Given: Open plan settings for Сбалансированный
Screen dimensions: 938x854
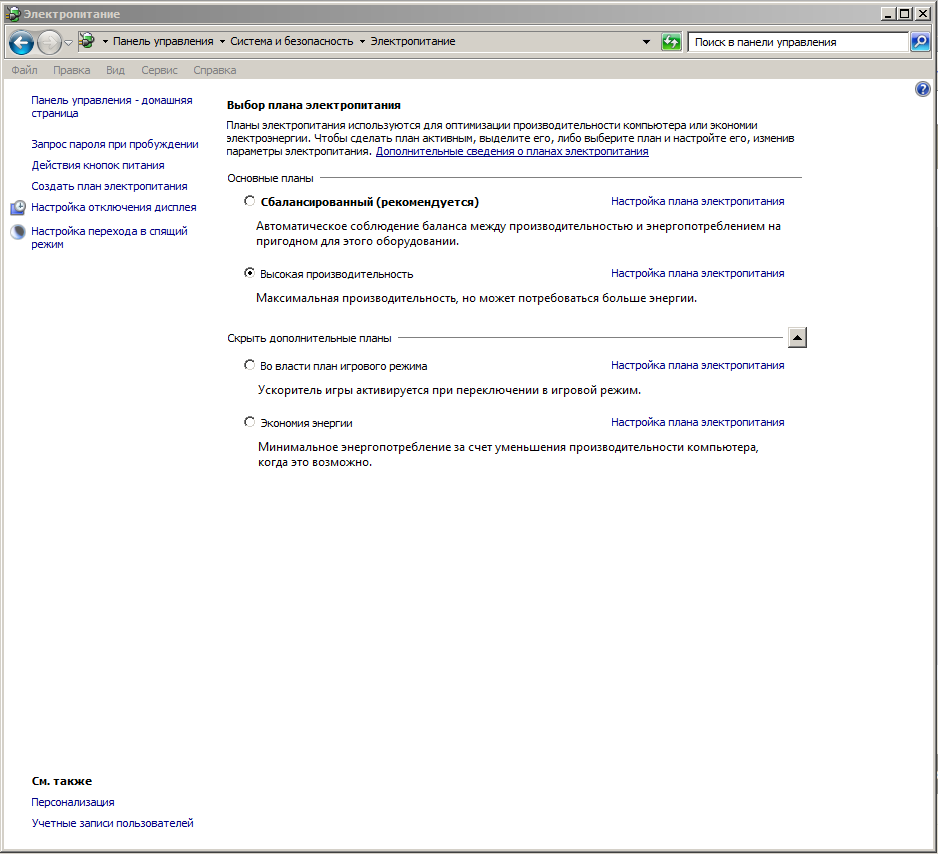Looking at the screenshot, I should (x=698, y=201).
